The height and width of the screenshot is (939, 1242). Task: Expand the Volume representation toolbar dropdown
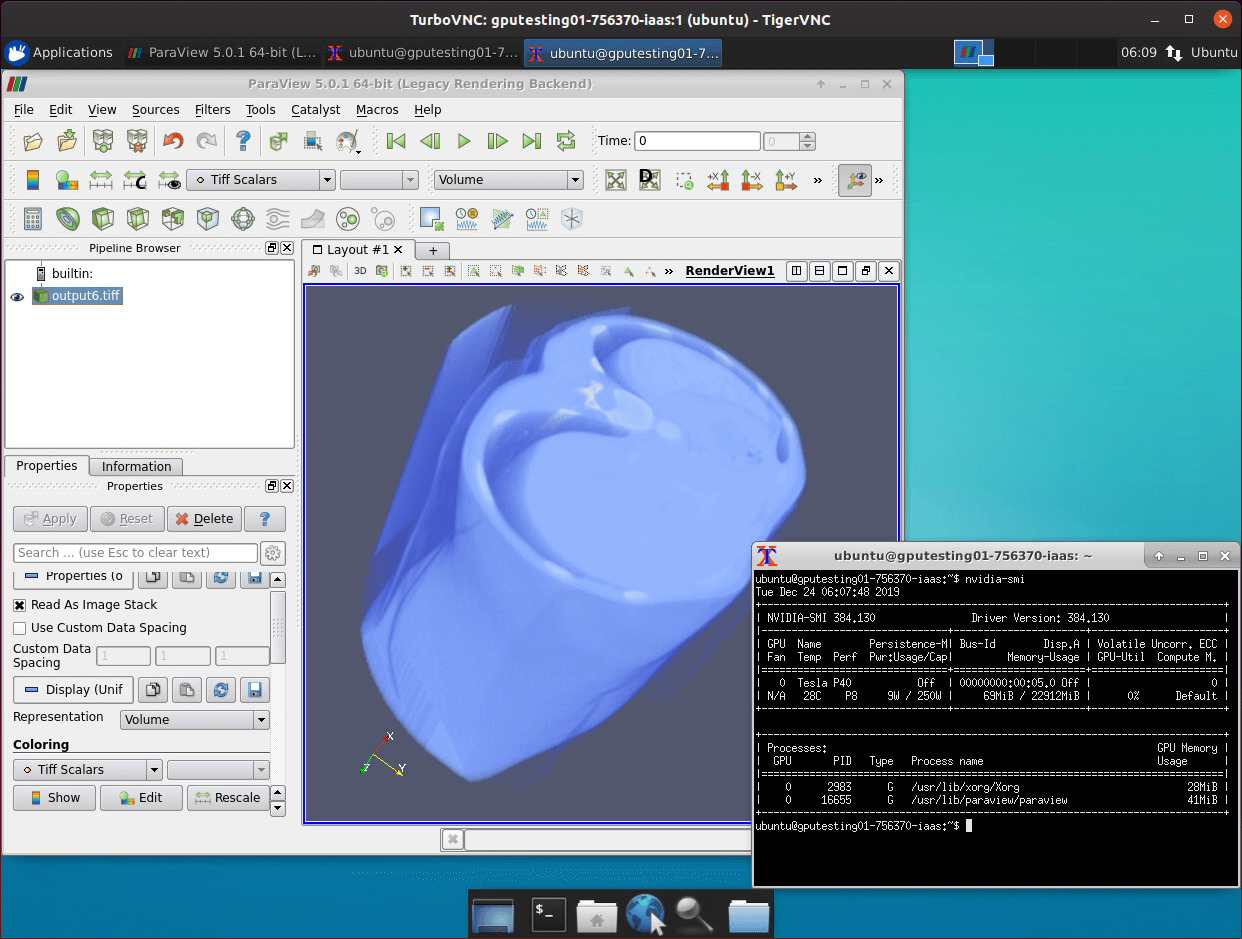click(x=574, y=180)
